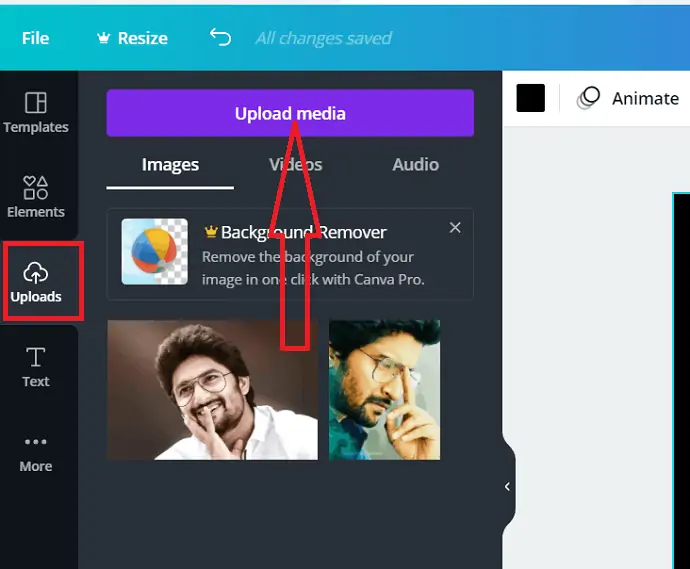Viewport: 690px width, 569px height.
Task: Open the More sidebar options
Action: pyautogui.click(x=36, y=454)
